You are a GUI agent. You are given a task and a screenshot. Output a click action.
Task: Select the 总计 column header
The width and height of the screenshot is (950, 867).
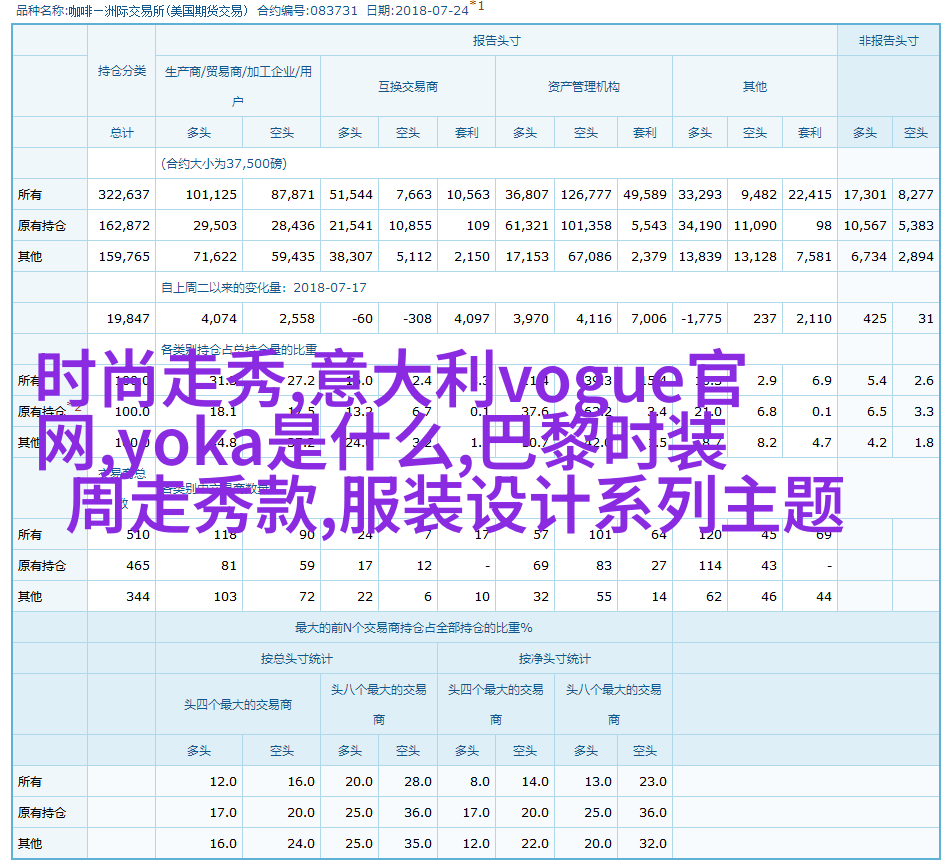pyautogui.click(x=122, y=133)
